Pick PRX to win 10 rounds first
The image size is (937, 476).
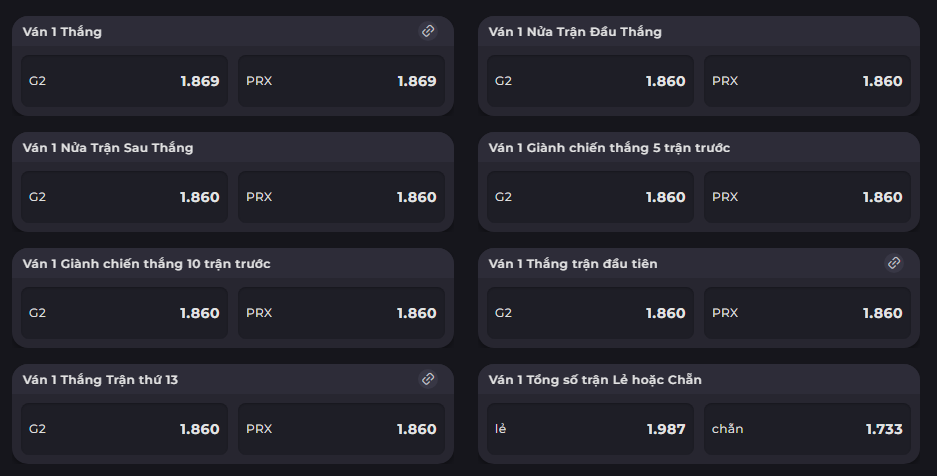341,313
